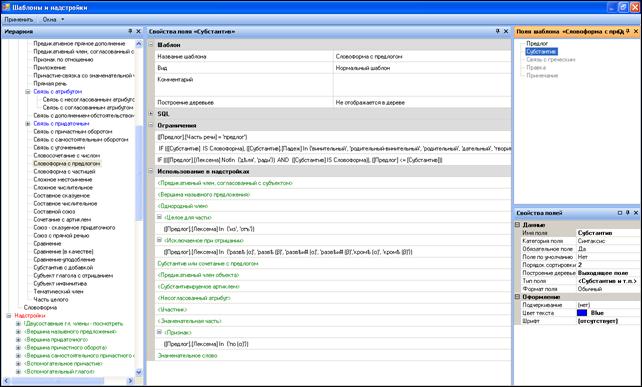Select Словоформа с предлогом in hierarchy tree
Image resolution: width=642 pixels, height=387 pixels.
(67, 163)
